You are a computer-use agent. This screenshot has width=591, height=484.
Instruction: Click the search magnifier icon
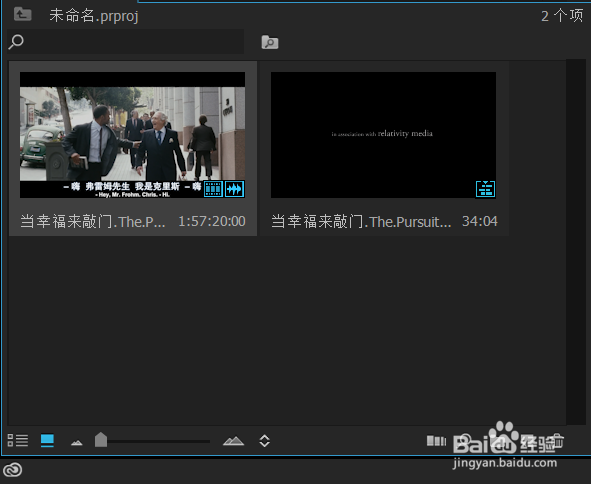pos(16,41)
